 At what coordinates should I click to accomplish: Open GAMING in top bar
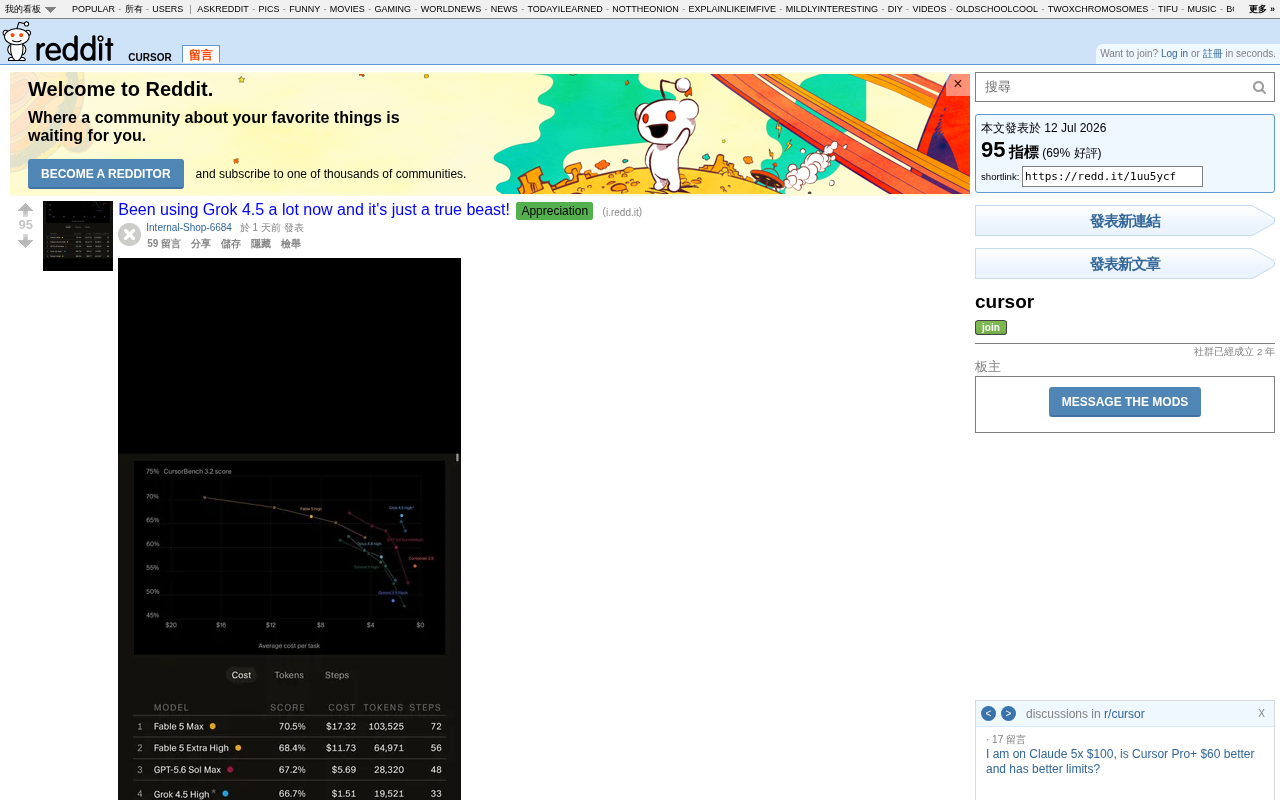tap(393, 9)
